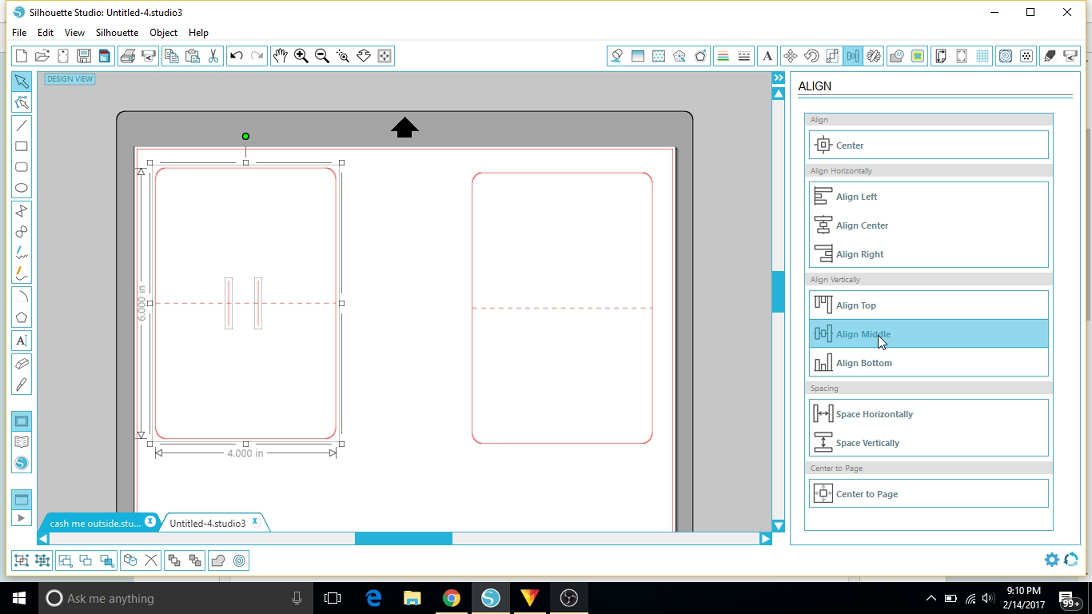Open Preferences gear icon
Screen dimensions: 1092x614
(1052, 560)
